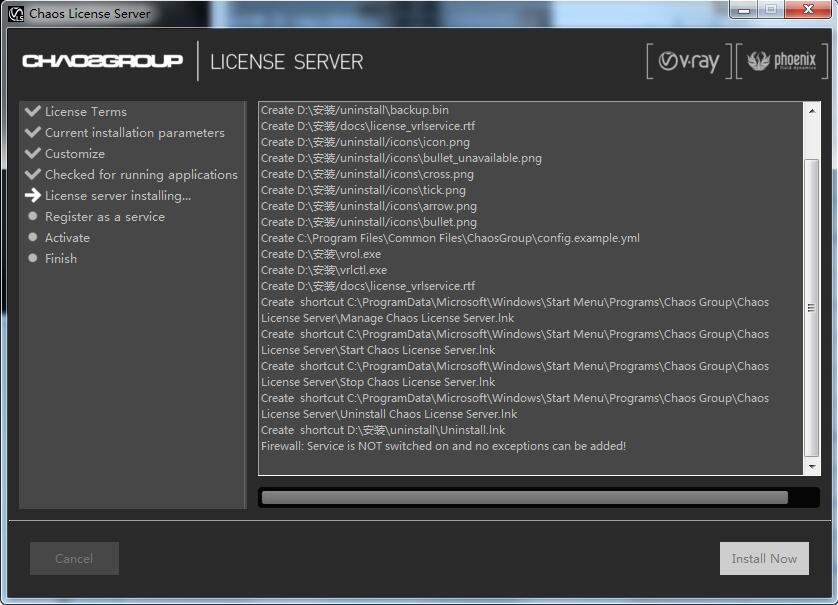838x605 pixels.
Task: Click the checkmark beside Current installation parameters
Action: tap(33, 132)
